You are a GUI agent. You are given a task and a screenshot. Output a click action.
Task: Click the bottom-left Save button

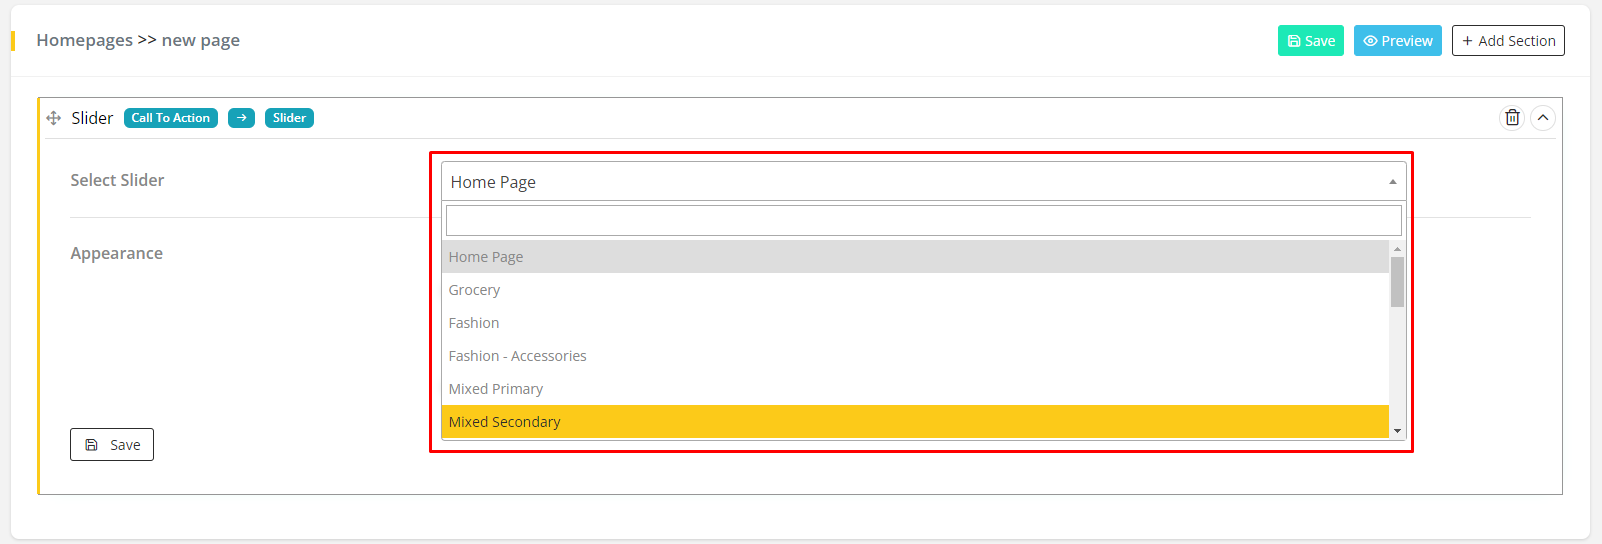coord(112,445)
